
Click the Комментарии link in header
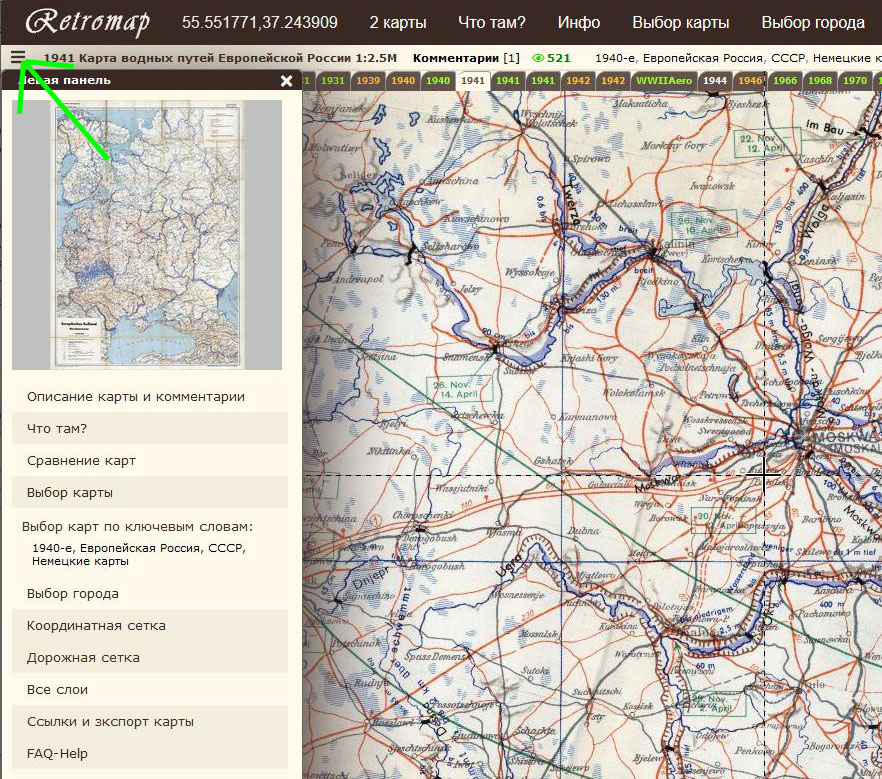pos(456,58)
